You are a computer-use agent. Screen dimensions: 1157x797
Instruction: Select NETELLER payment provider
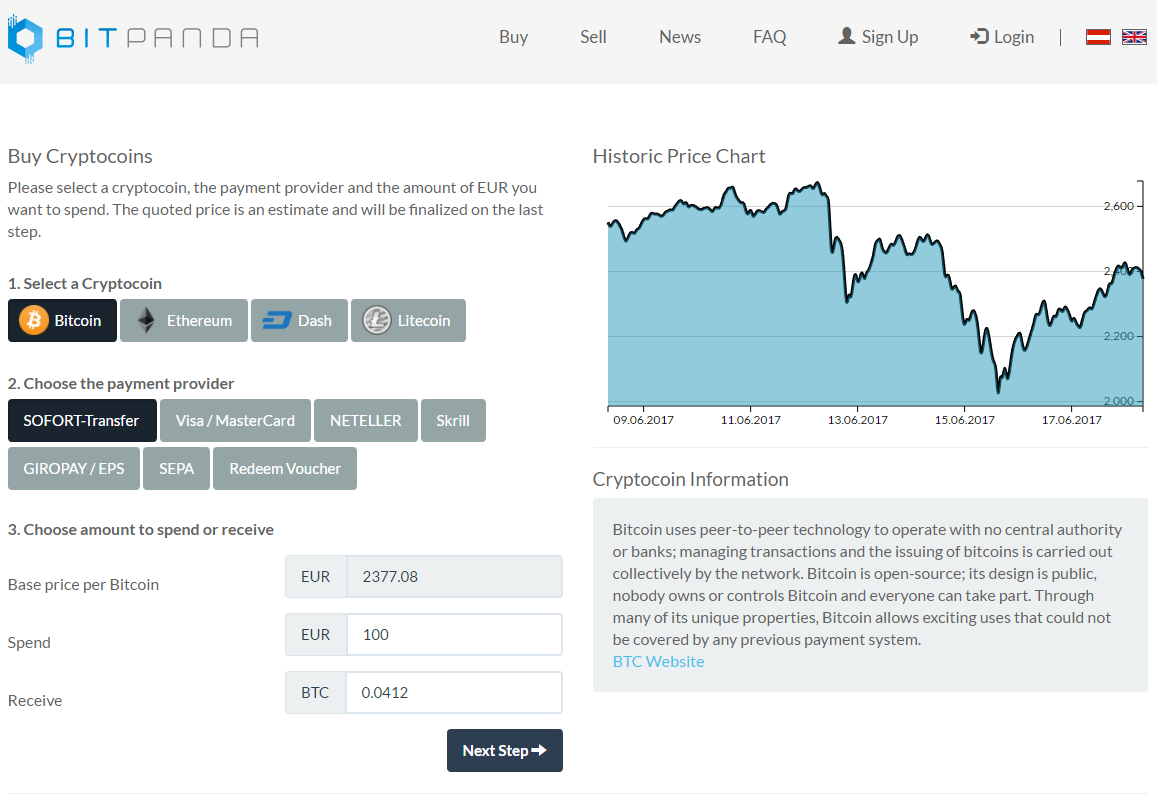(x=366, y=421)
